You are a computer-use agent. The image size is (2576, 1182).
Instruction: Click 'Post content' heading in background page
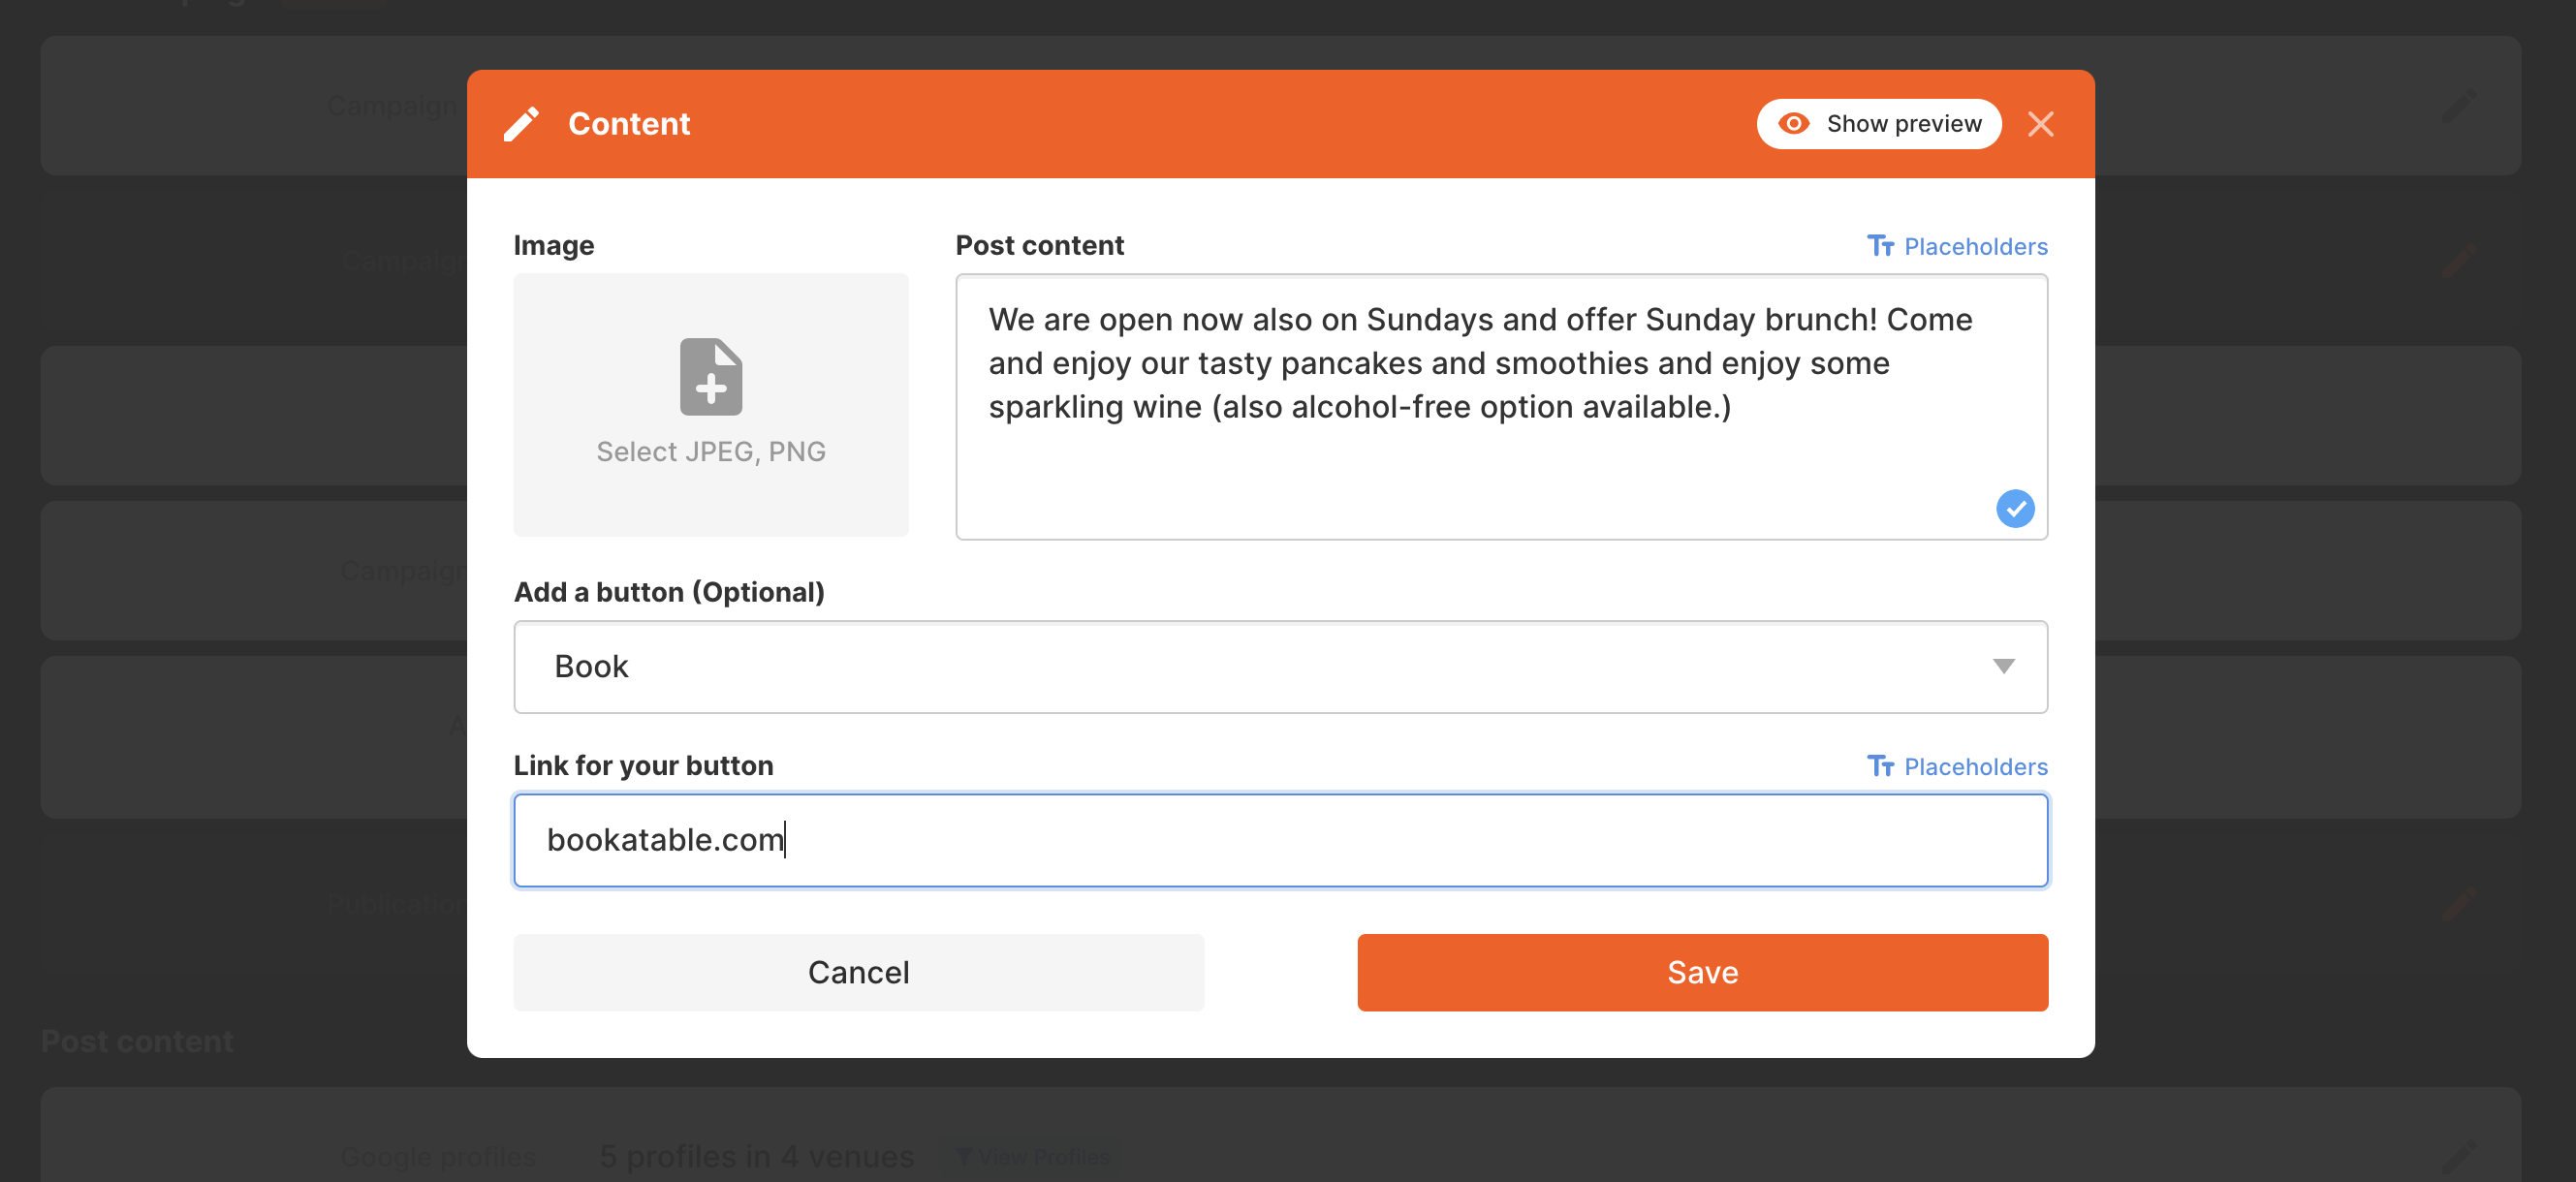pyautogui.click(x=137, y=1041)
